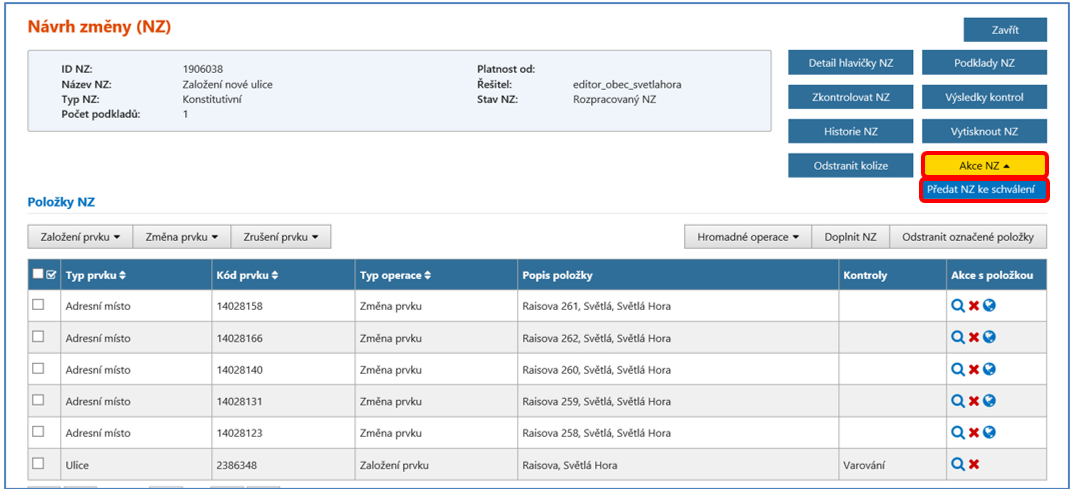Viewport: 1075px width, 489px height.
Task: Remove Raisova 258 item with red X
Action: coord(973,433)
